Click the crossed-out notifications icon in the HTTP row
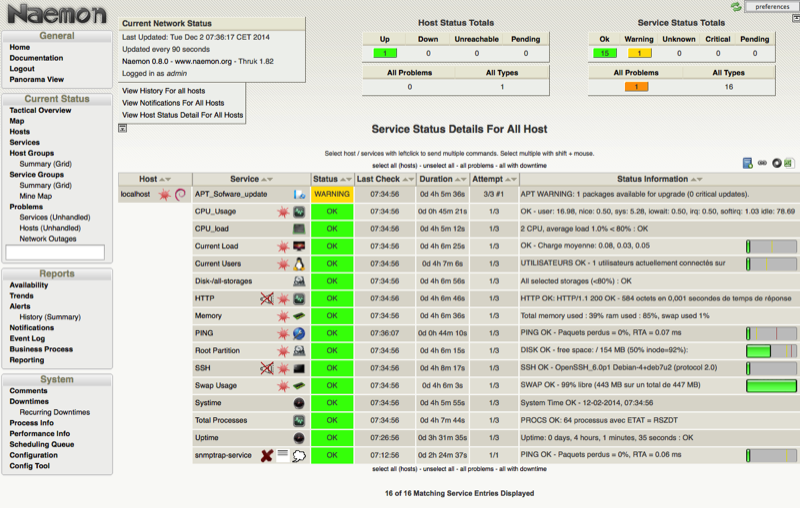 (x=267, y=299)
